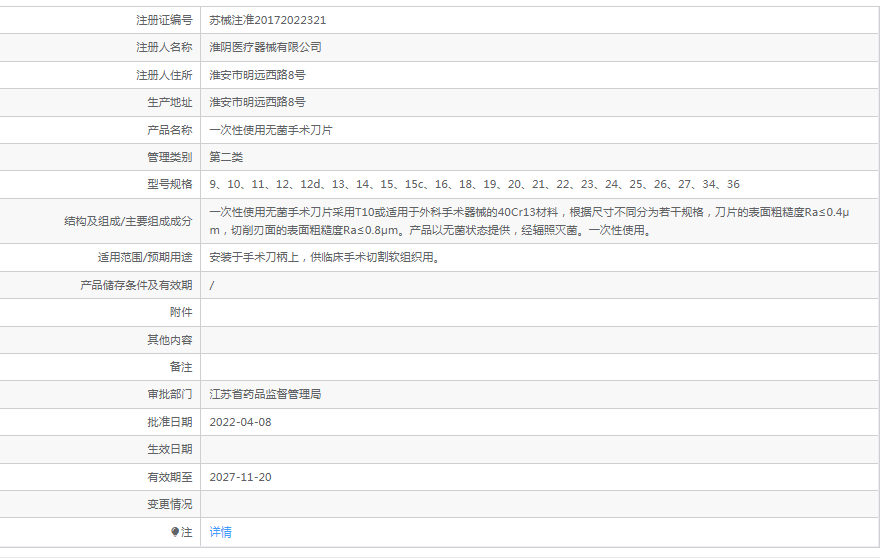Select registration number 苏械注准20172022321

pos(268,20)
